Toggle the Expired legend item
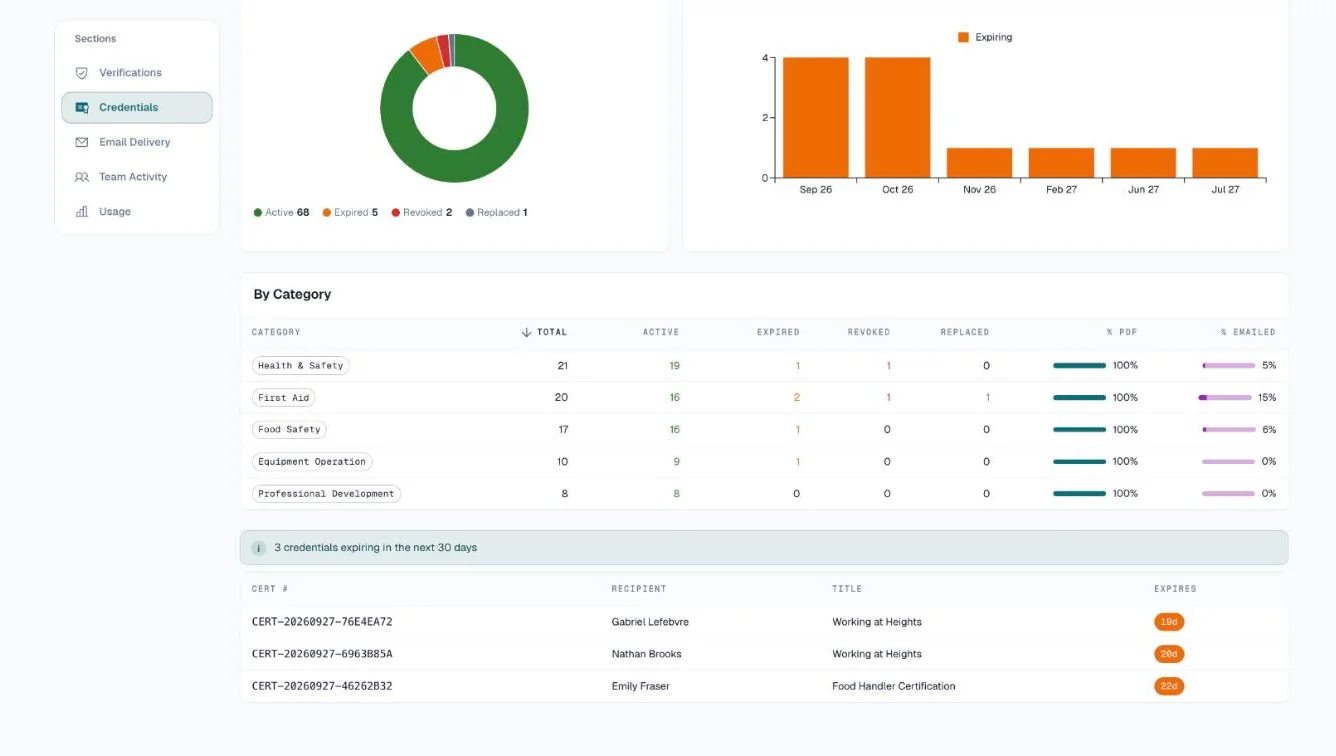 click(x=350, y=213)
